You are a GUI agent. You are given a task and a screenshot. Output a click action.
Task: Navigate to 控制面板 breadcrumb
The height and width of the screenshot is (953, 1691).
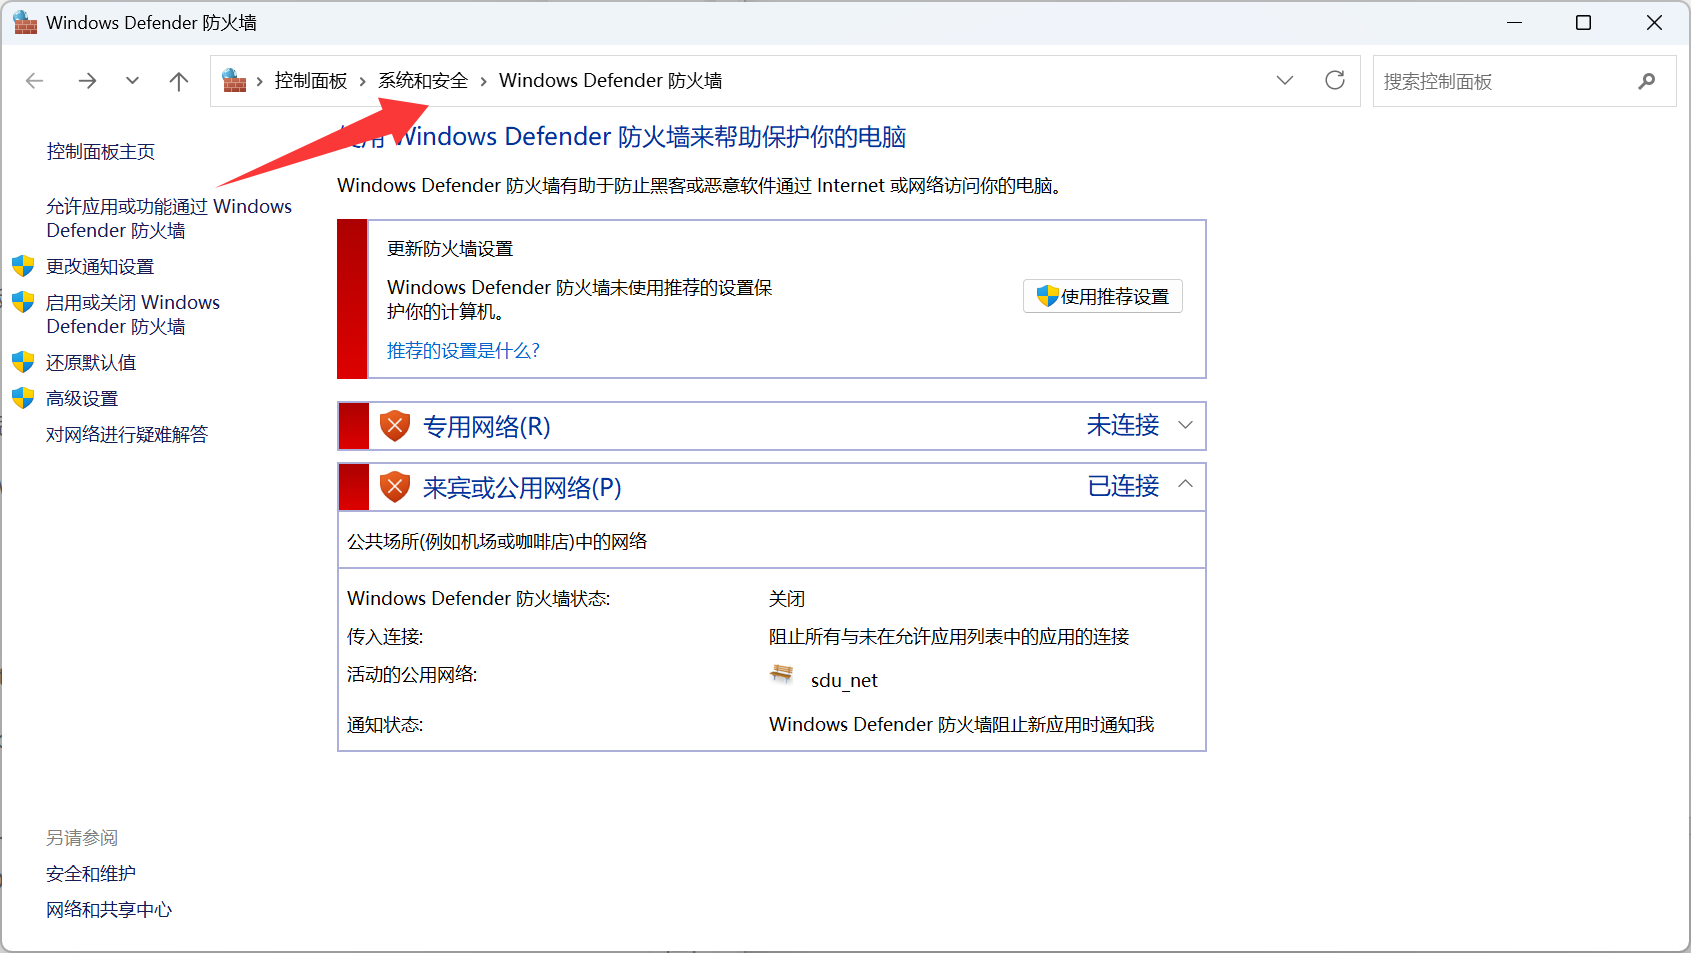pos(311,81)
